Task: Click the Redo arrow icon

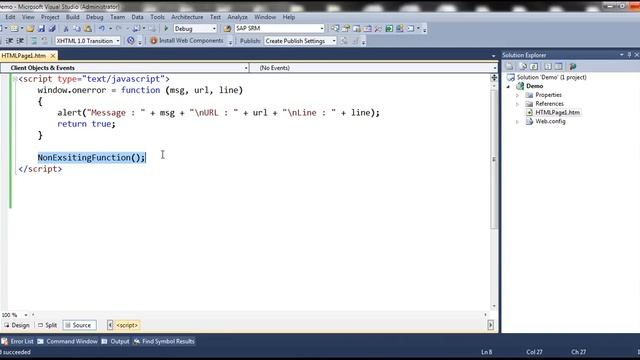Action: 119,29
